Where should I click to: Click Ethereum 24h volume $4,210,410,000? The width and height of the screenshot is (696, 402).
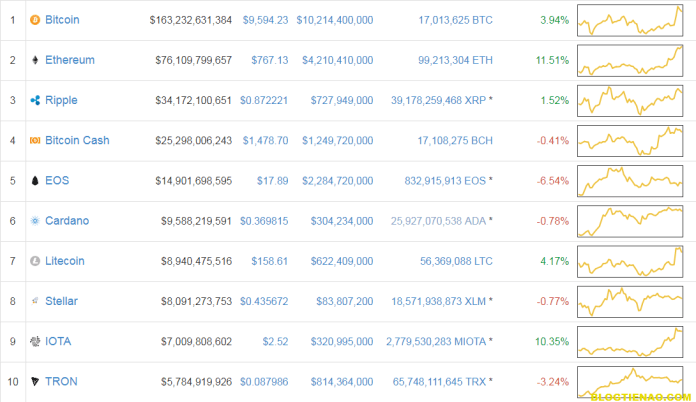335,60
